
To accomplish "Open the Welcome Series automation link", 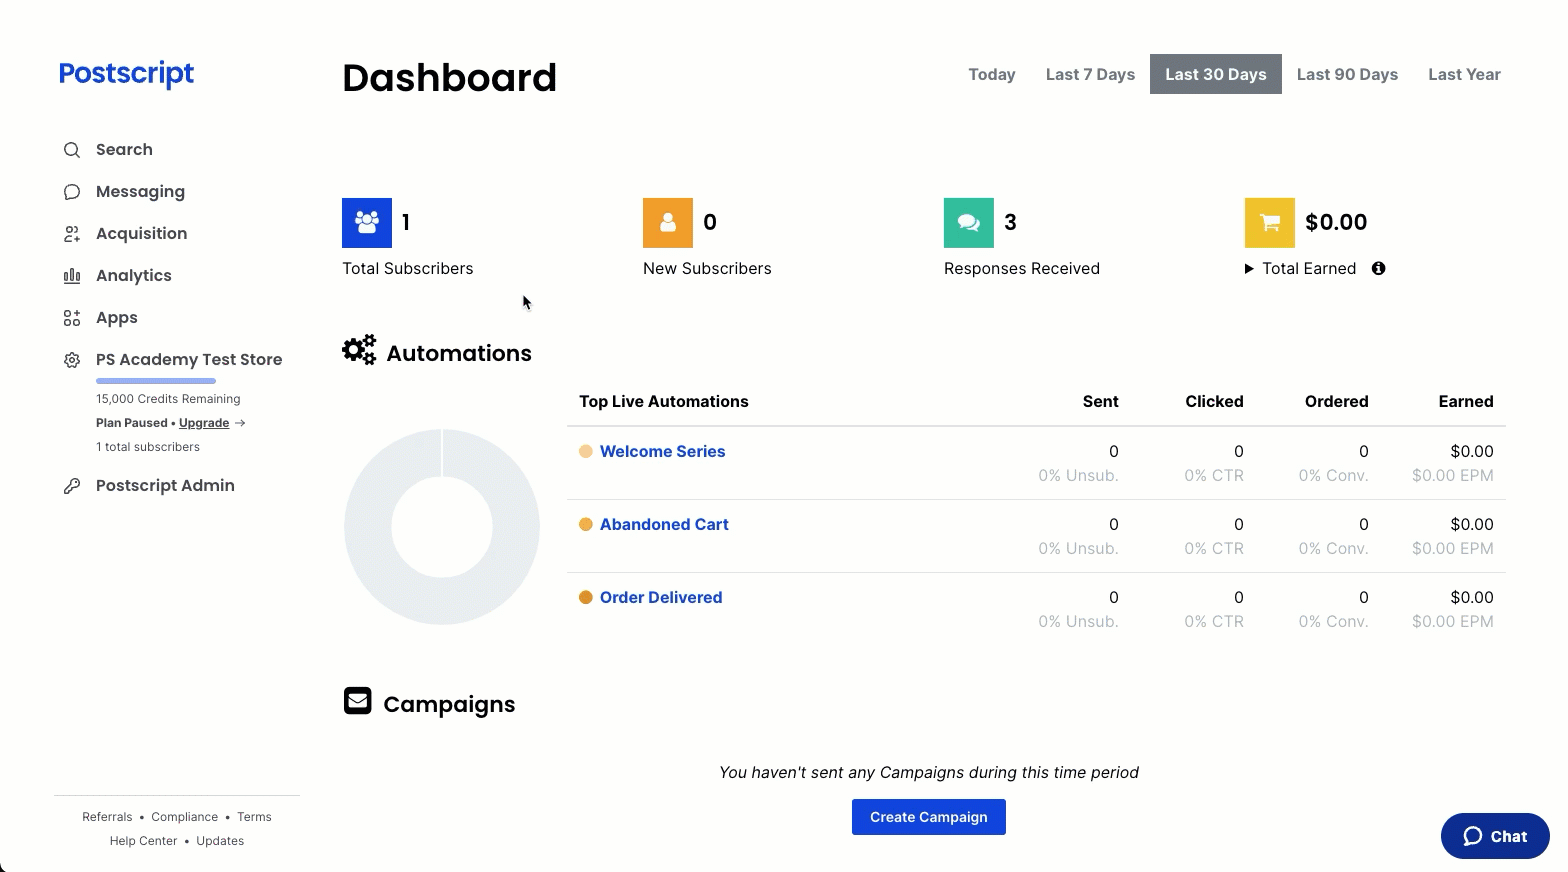I will (662, 451).
